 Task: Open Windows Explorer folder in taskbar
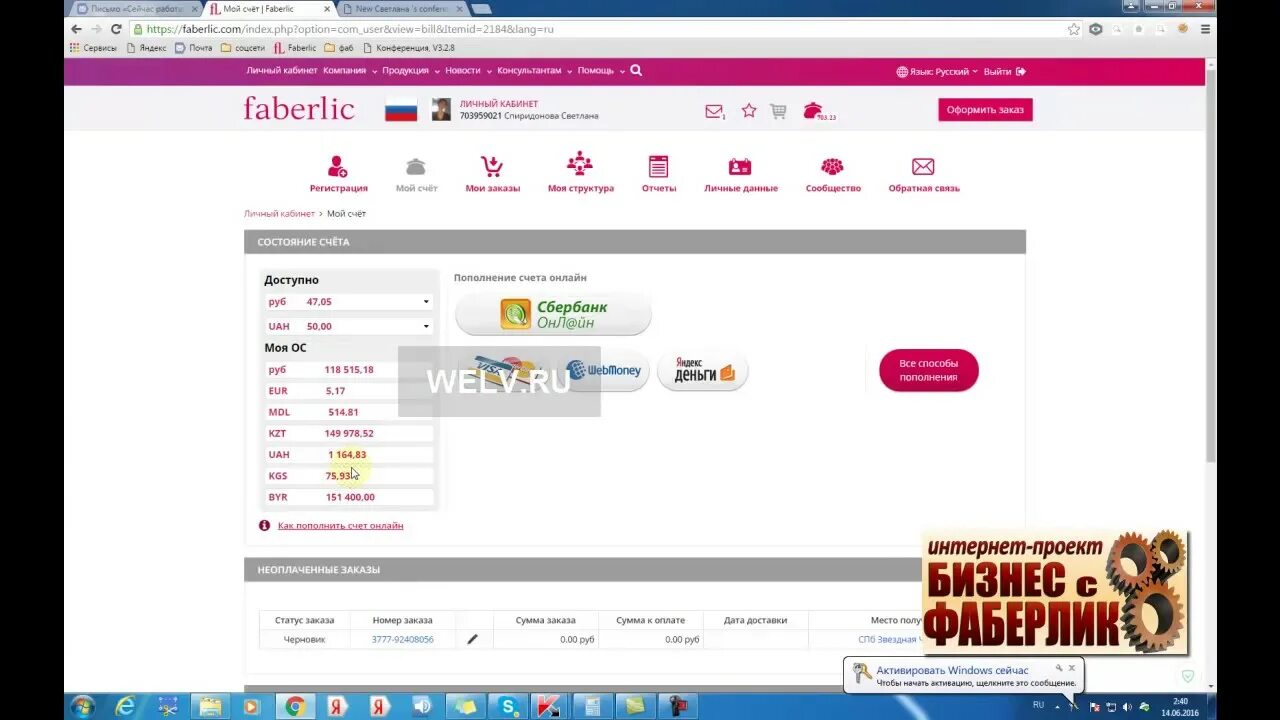(210, 706)
